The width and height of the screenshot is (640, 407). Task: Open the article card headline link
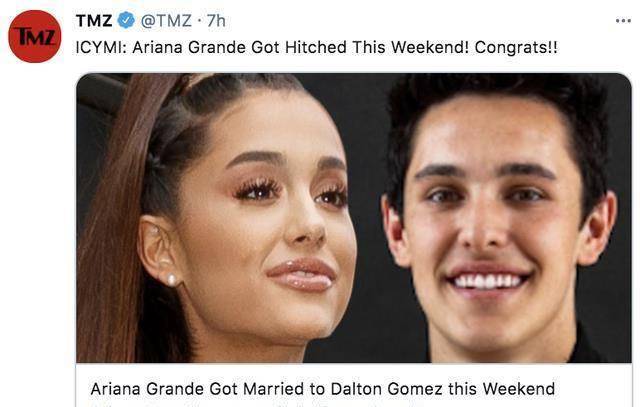322,388
